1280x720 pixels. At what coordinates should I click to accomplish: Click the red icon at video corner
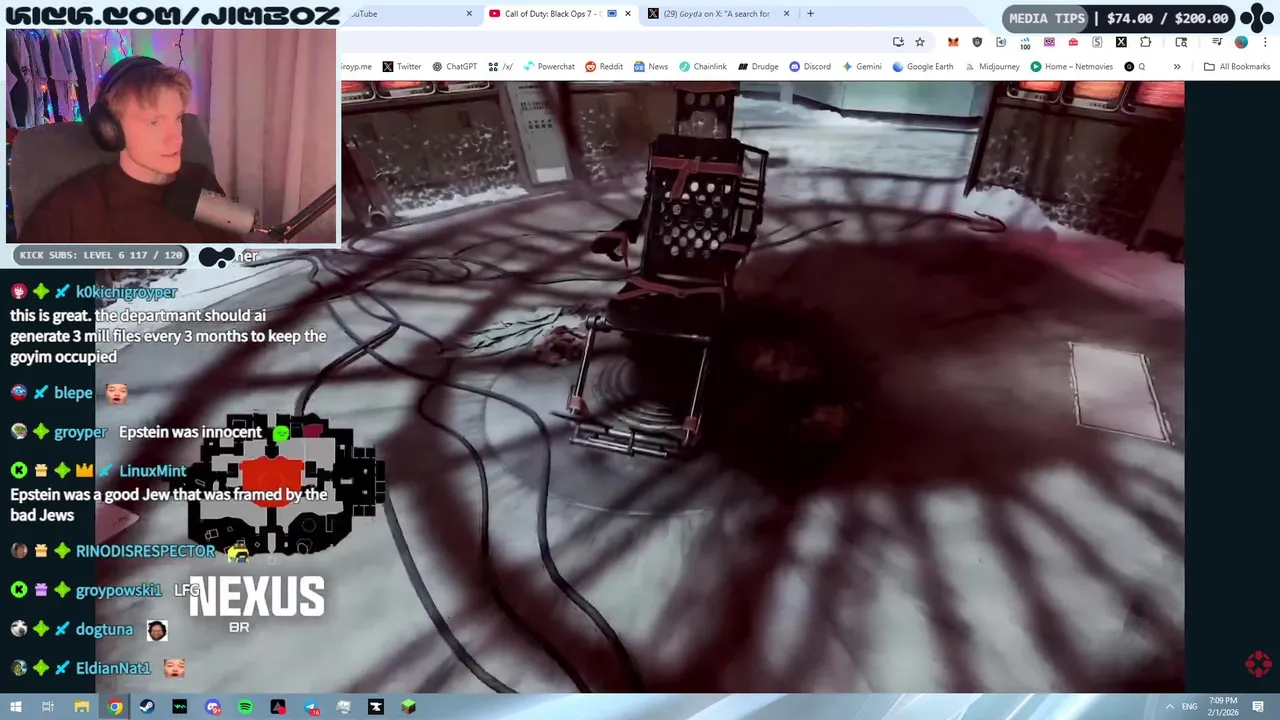point(1258,663)
